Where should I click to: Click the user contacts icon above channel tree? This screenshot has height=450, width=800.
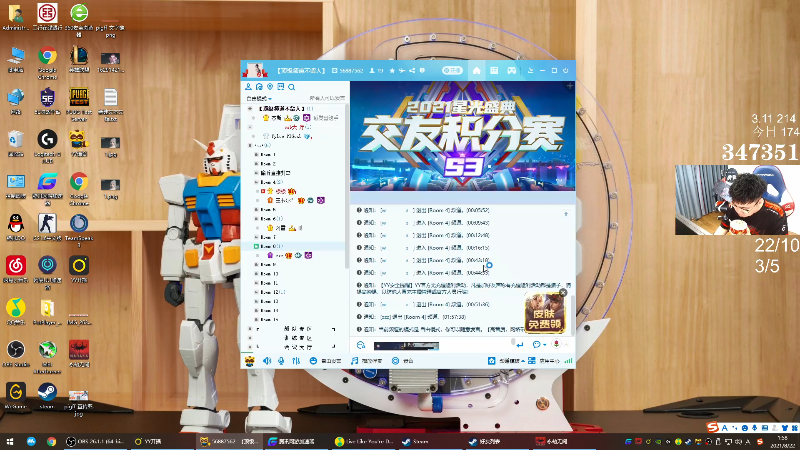248,87
